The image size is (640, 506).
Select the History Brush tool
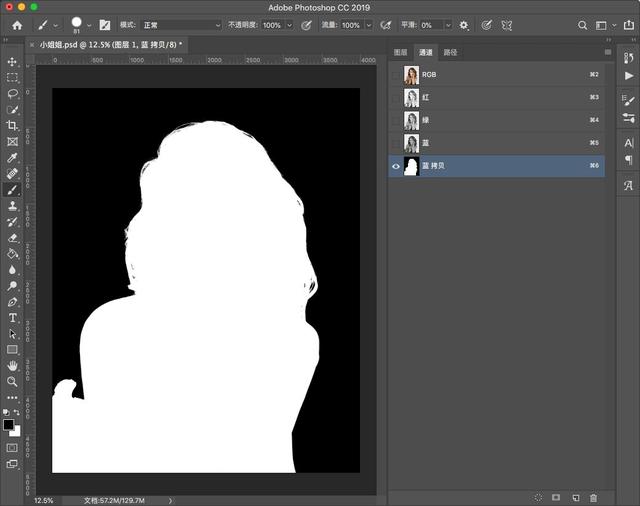[12, 222]
